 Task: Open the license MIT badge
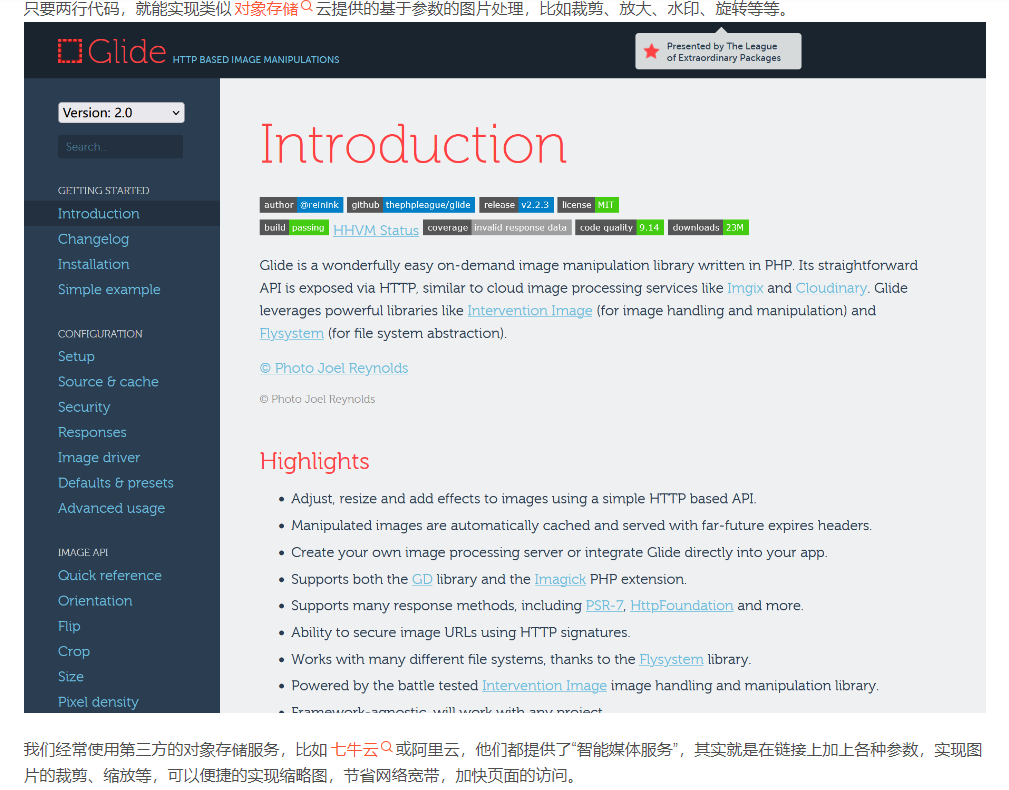pyautogui.click(x=588, y=205)
